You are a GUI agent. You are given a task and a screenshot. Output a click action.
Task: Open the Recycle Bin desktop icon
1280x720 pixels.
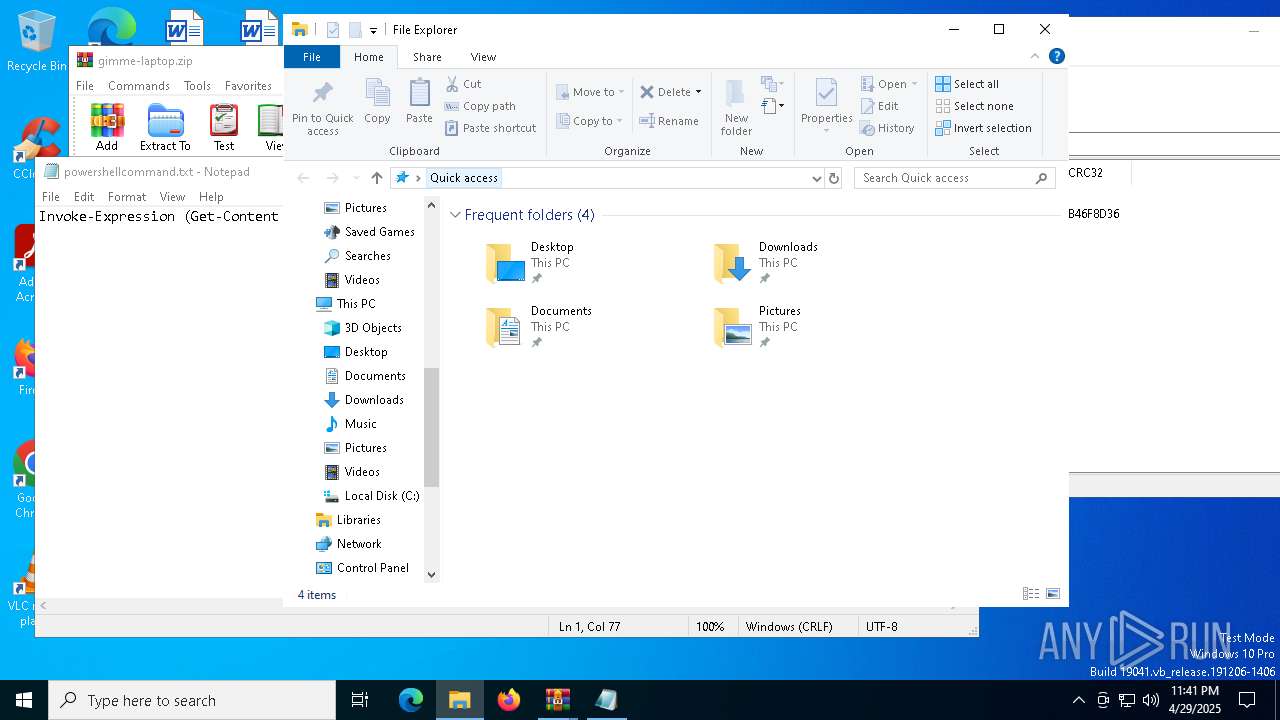point(37,42)
